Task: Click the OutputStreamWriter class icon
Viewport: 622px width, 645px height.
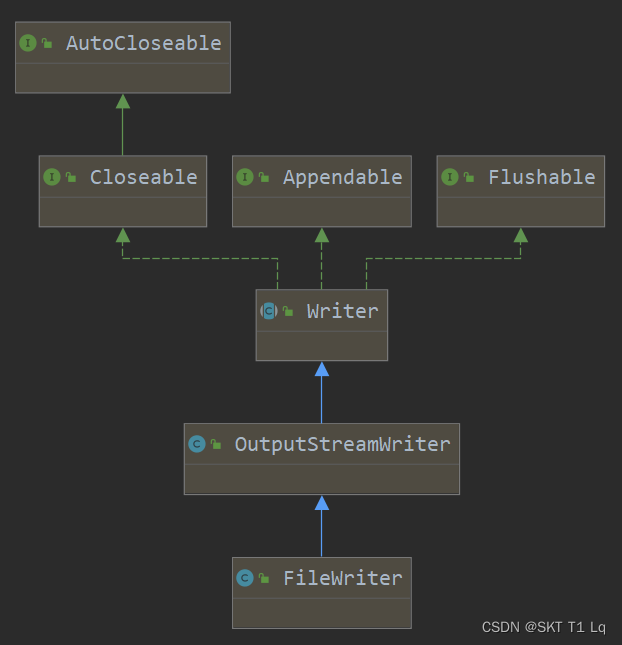Action: pos(196,444)
